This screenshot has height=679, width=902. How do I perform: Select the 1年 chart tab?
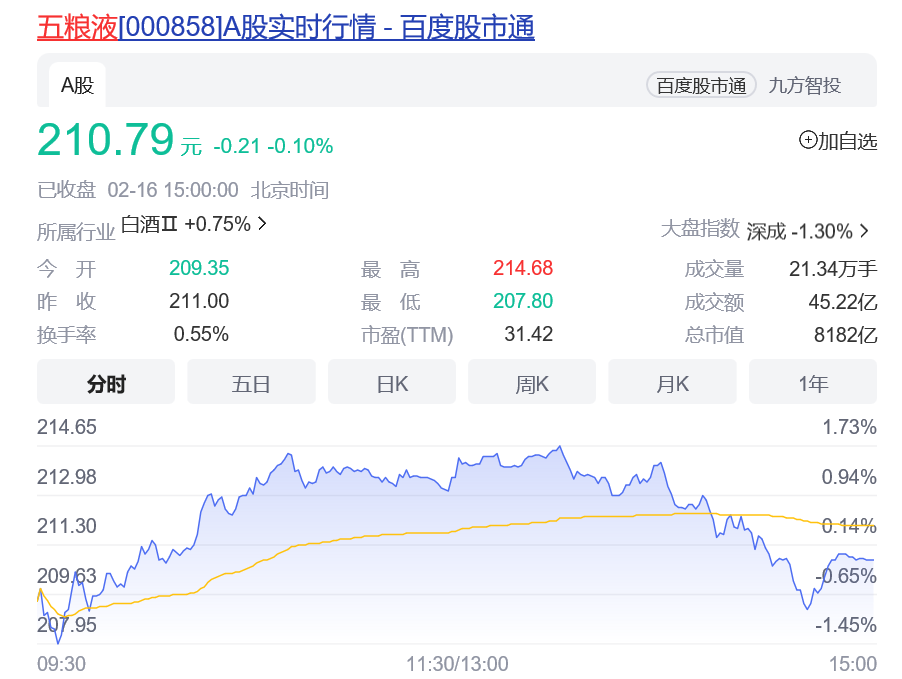(813, 382)
